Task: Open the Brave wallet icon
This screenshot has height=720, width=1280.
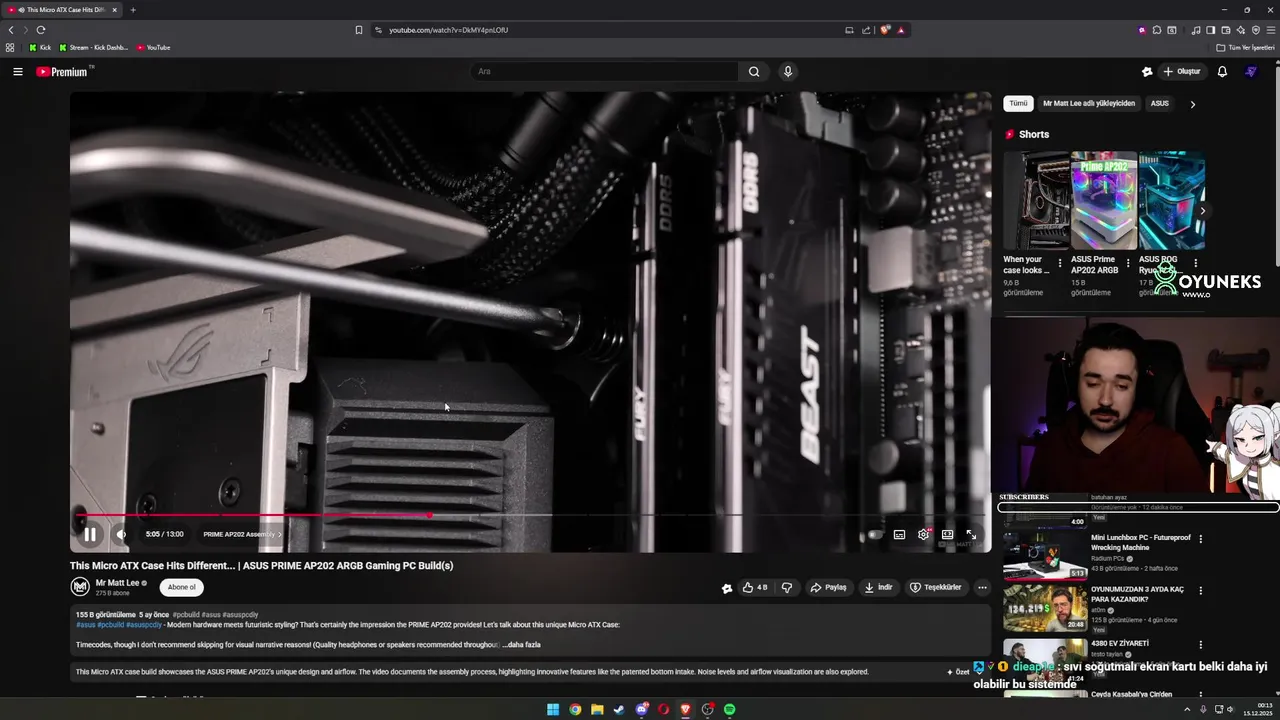Action: (x=1225, y=30)
